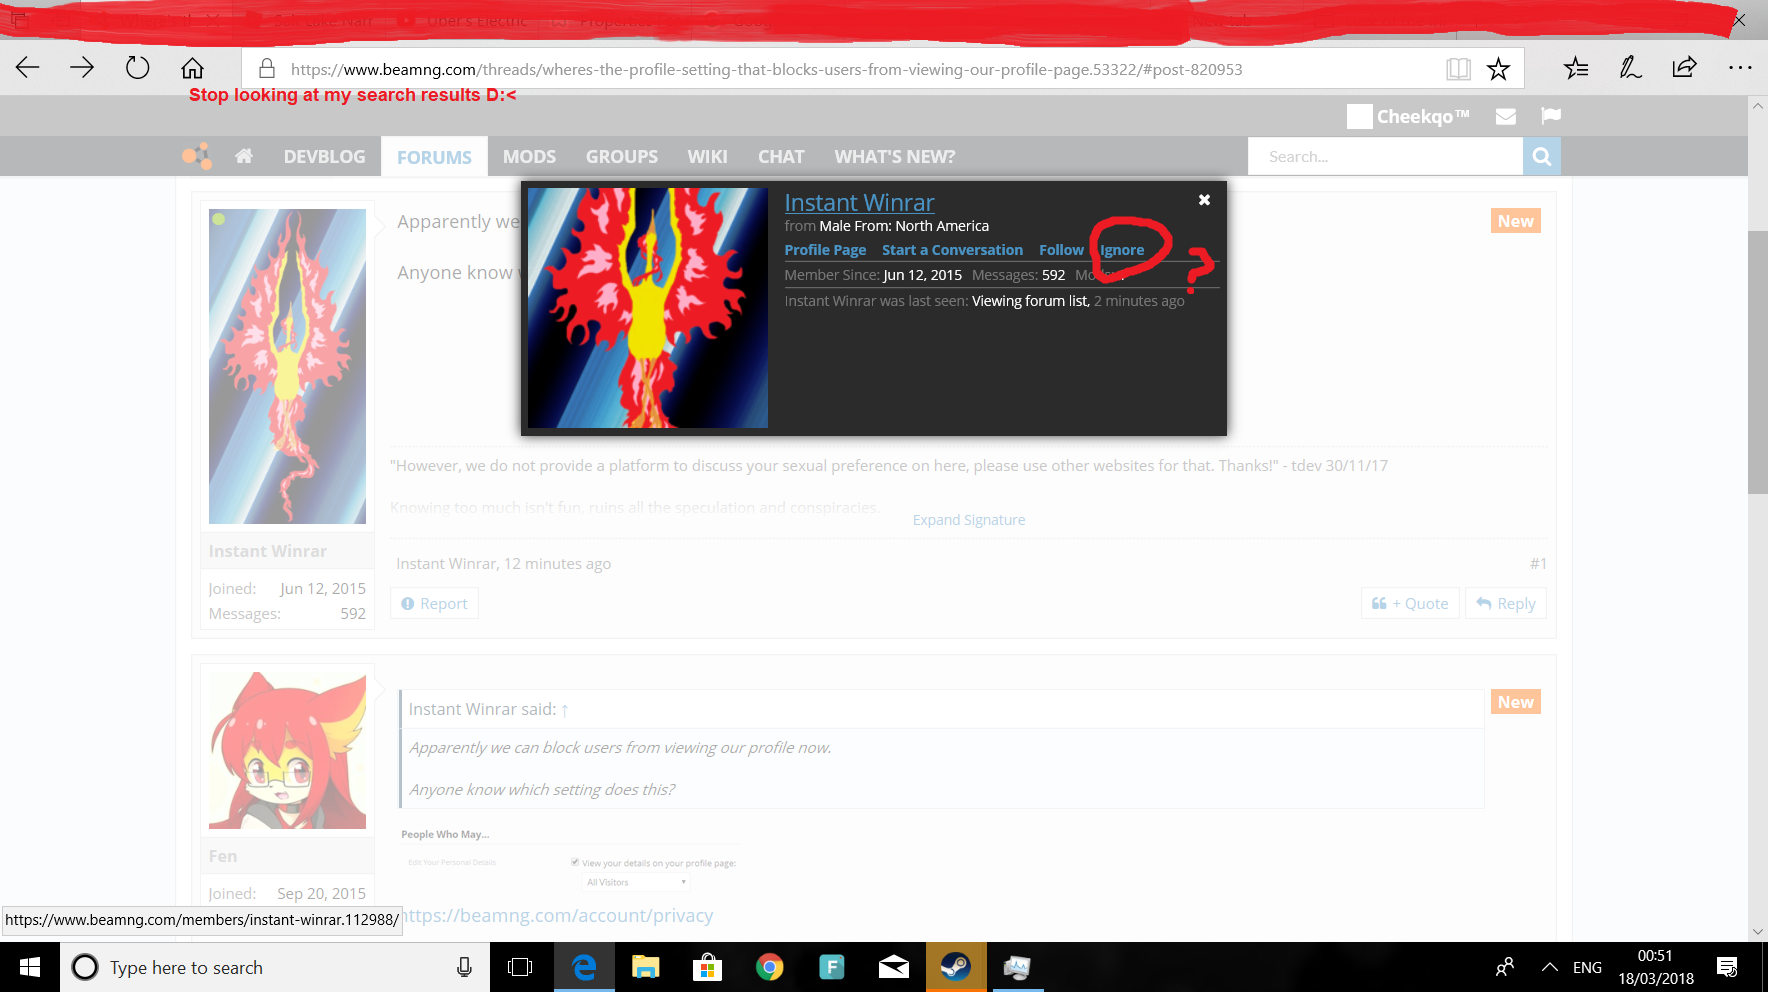Follow Instant Winrar via Follow link
The image size is (1768, 992).
pos(1061,250)
